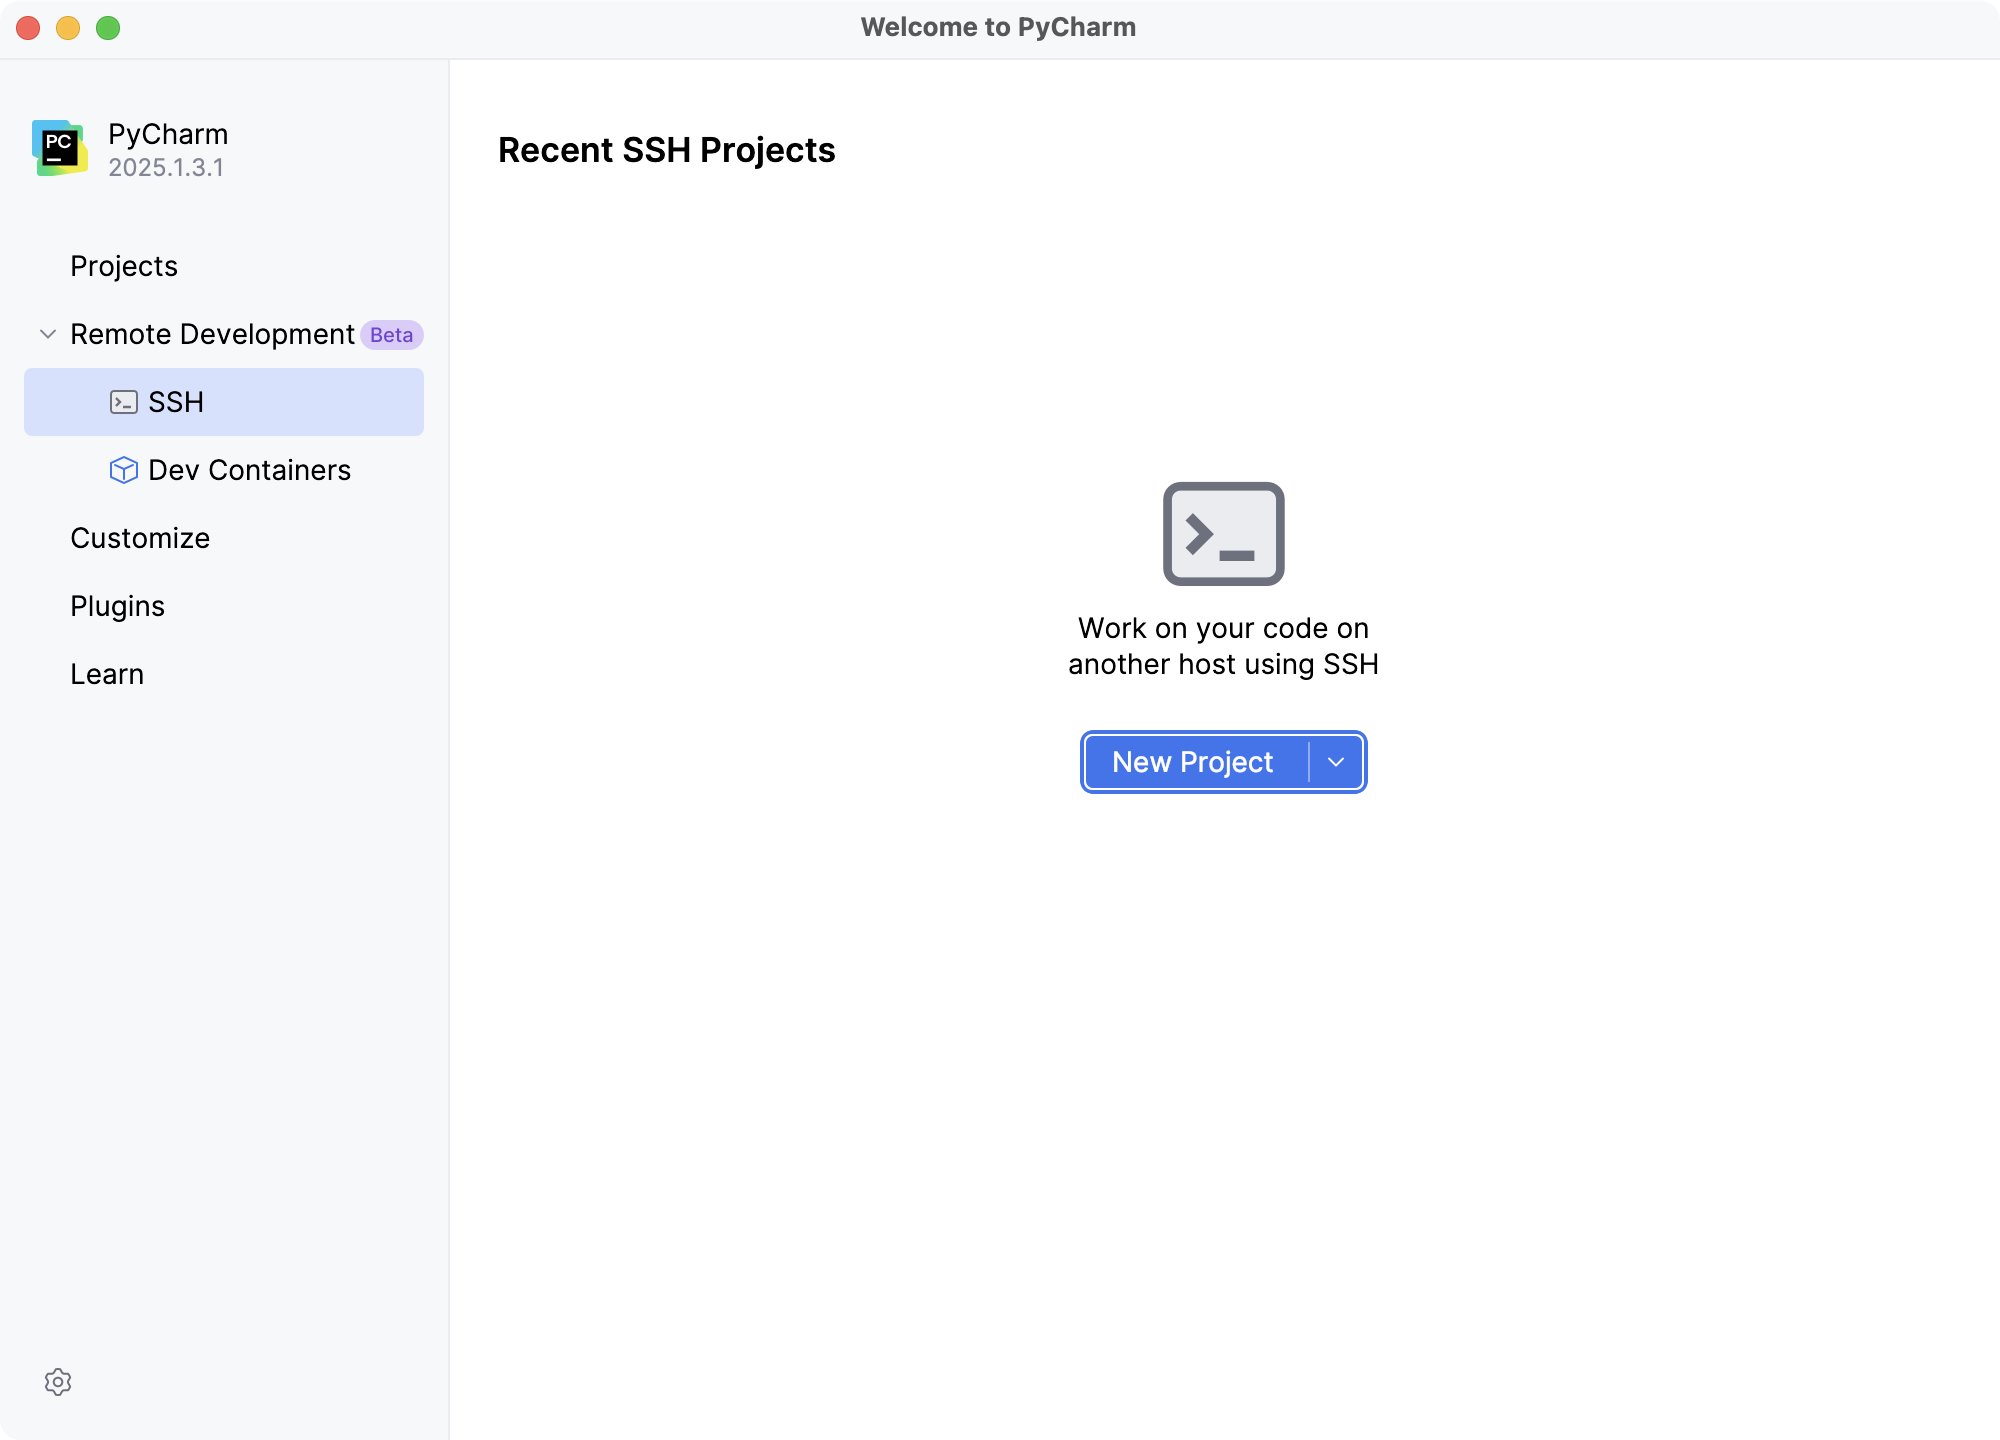Click the PyCharm application logo icon
The width and height of the screenshot is (2000, 1440).
[x=60, y=148]
